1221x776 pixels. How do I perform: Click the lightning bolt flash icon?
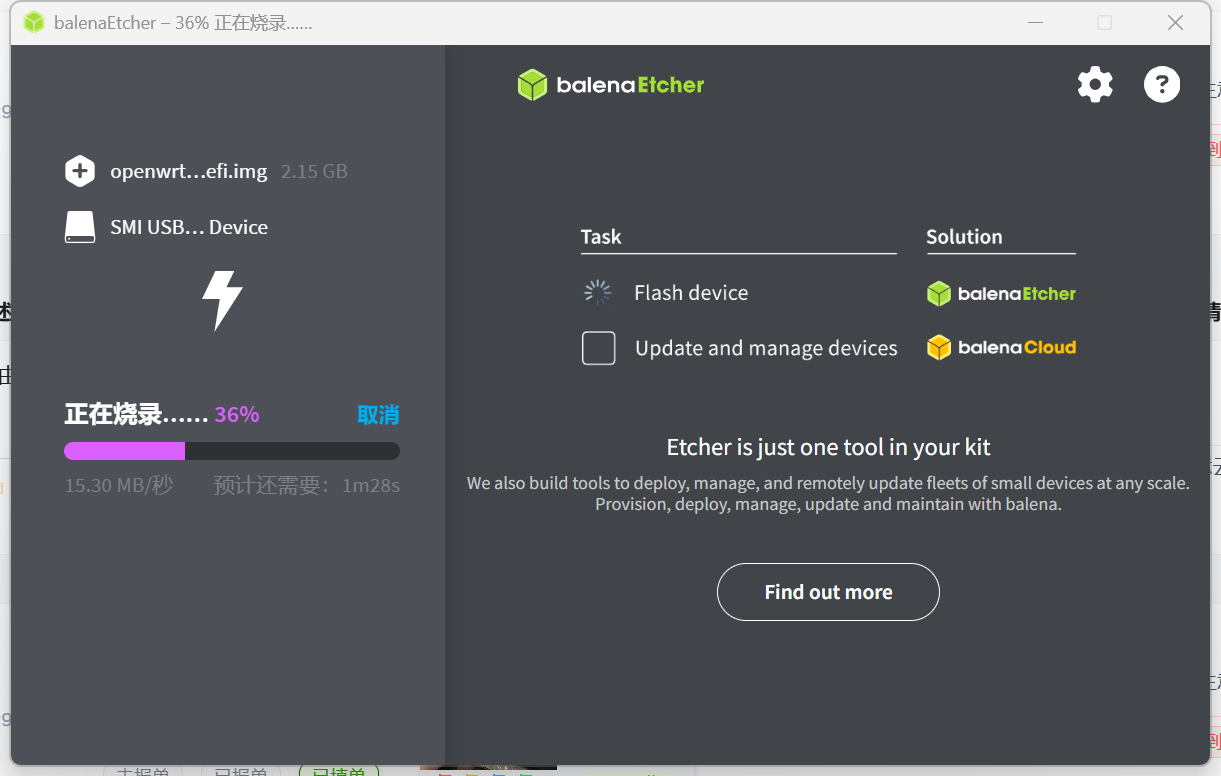[x=222, y=300]
